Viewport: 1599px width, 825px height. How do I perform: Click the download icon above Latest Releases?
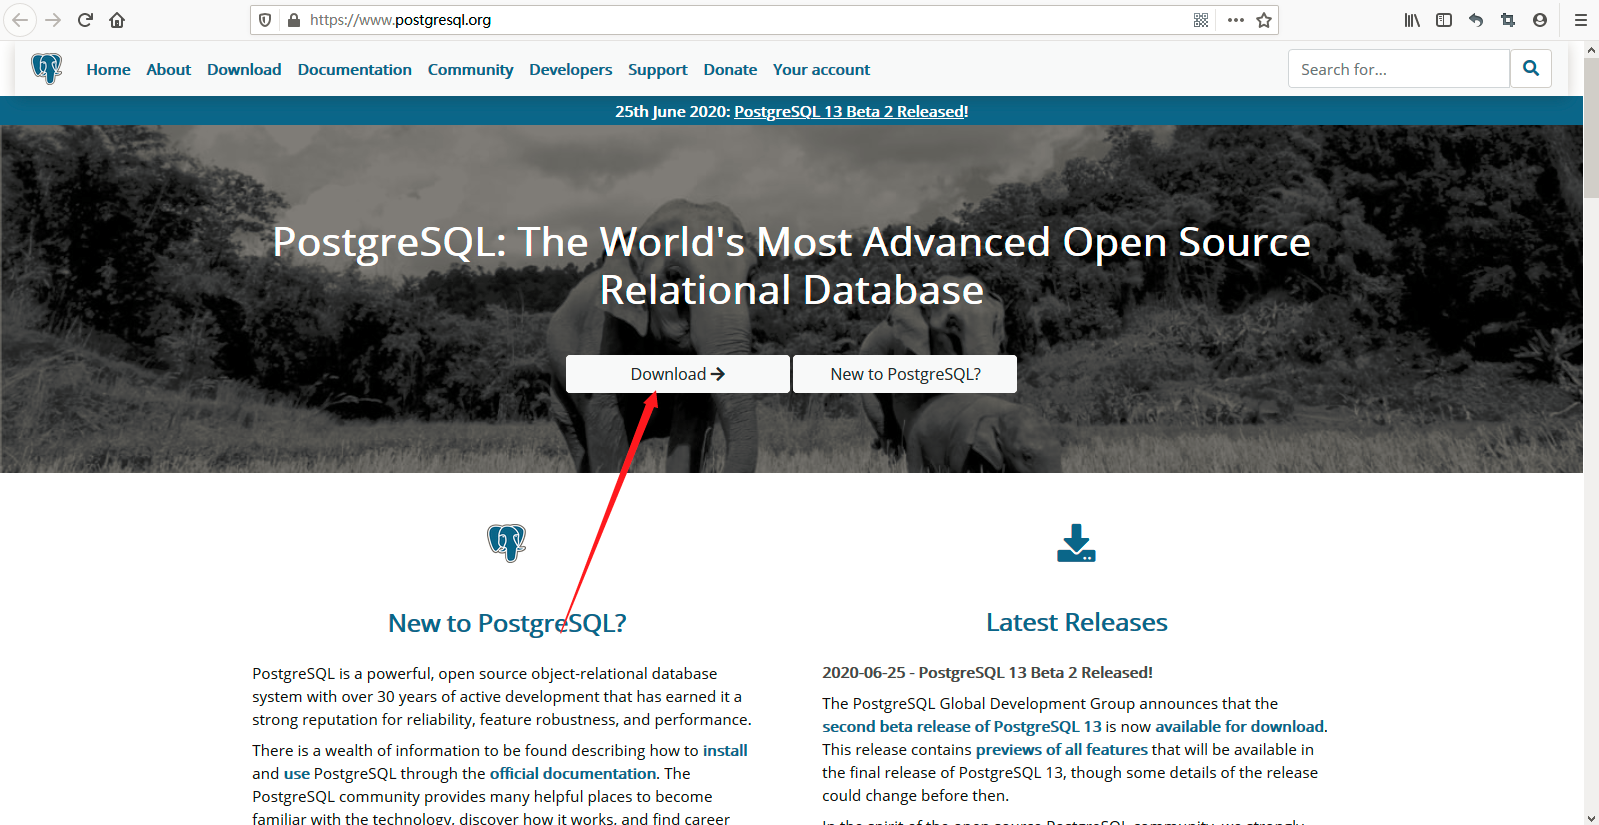tap(1077, 543)
